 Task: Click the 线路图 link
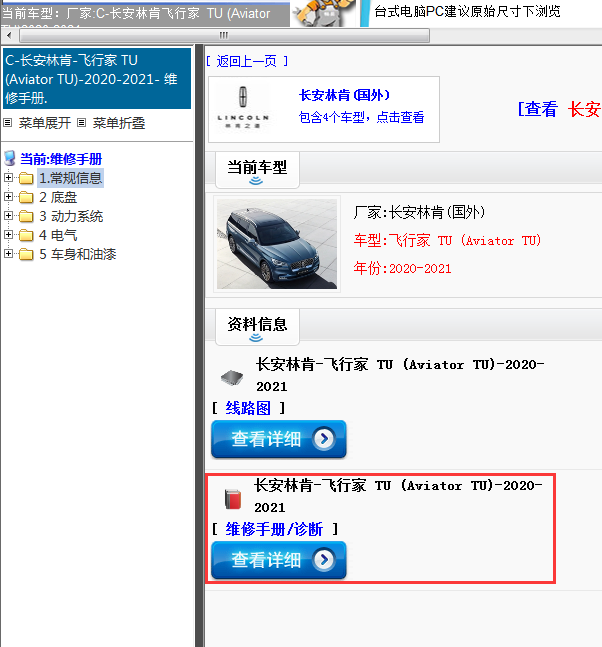click(248, 408)
